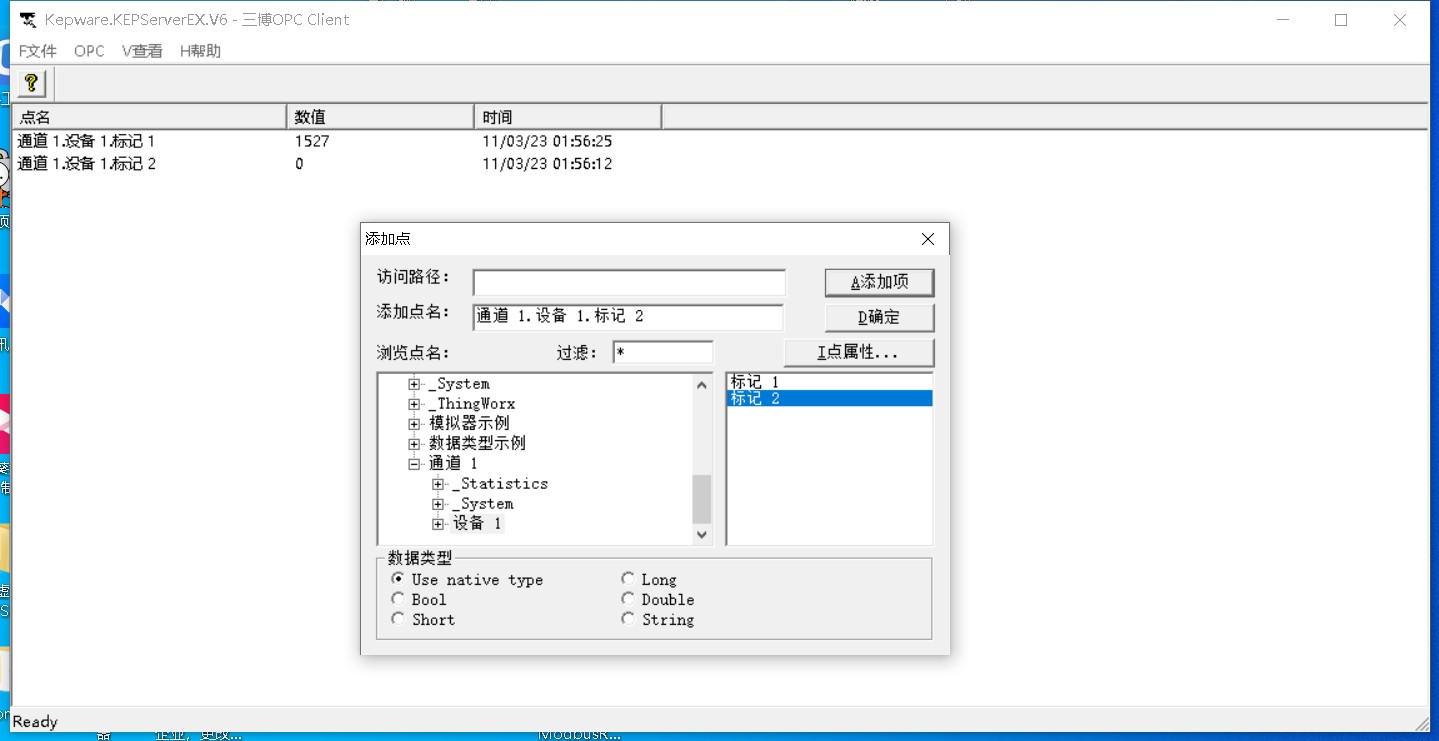
Task: Click the value 1527 cell
Action: tap(312, 142)
